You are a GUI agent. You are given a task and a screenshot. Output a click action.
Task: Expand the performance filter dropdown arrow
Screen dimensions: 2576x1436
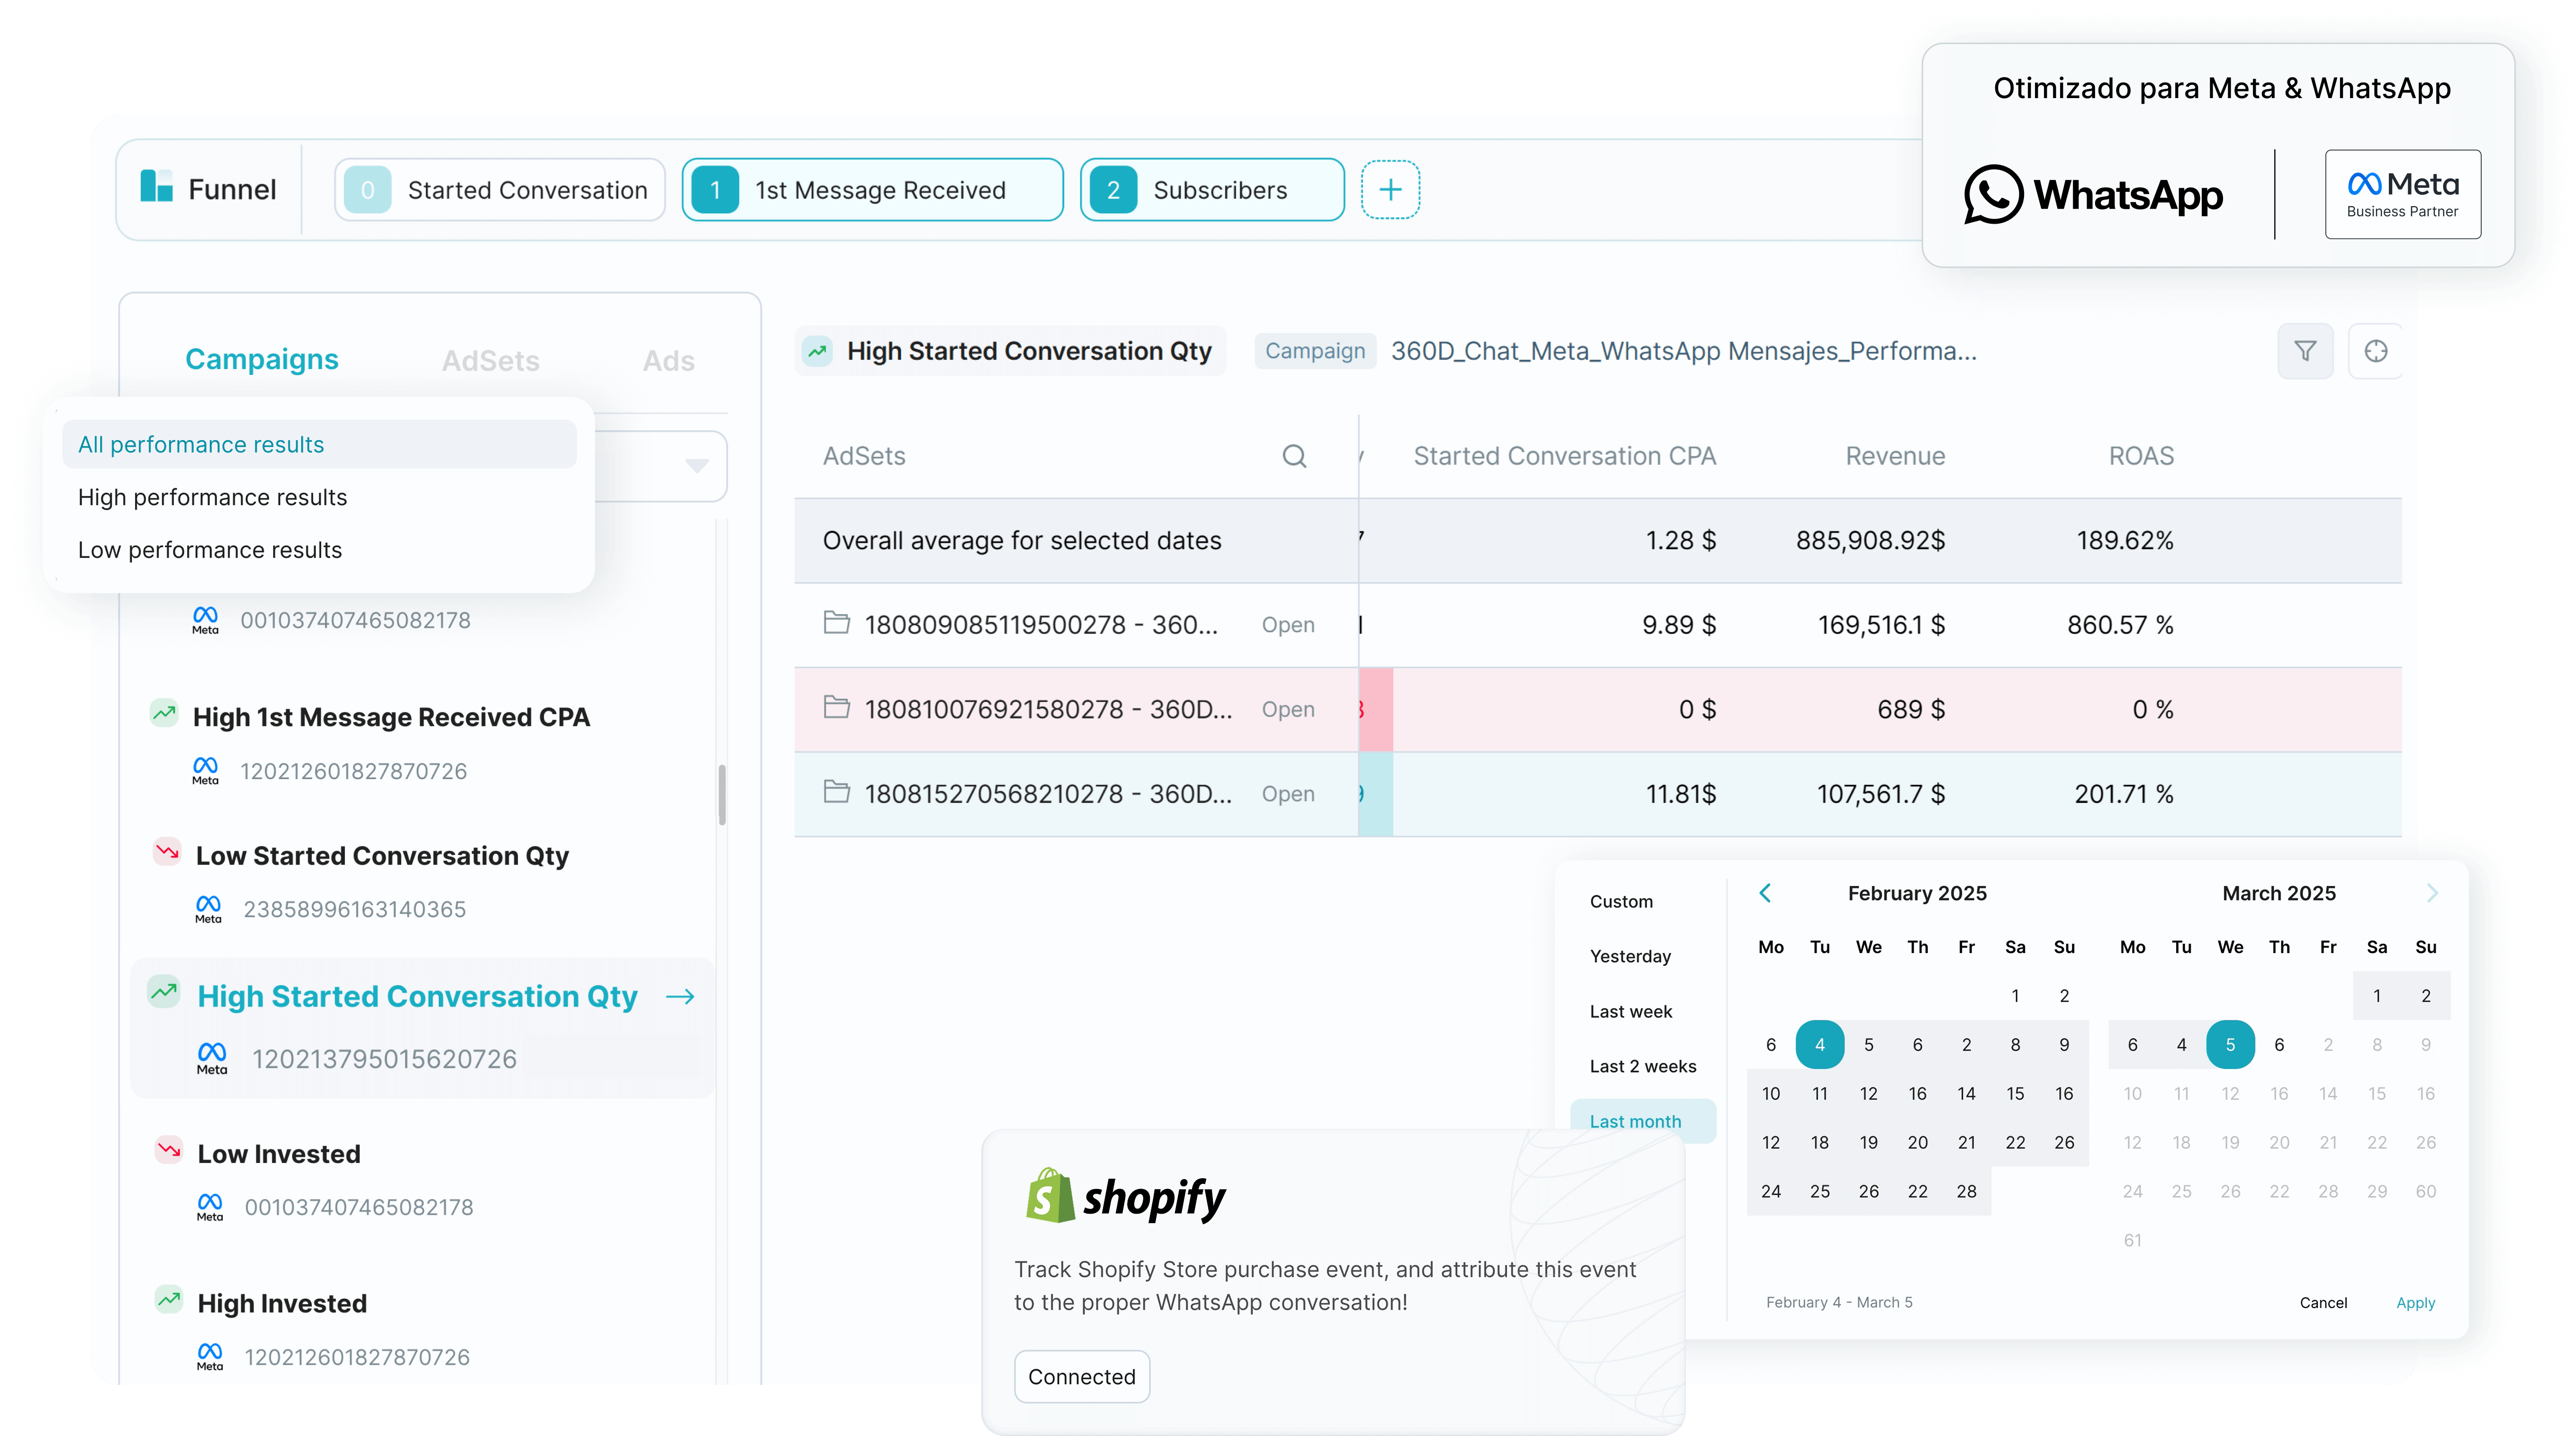[x=697, y=466]
